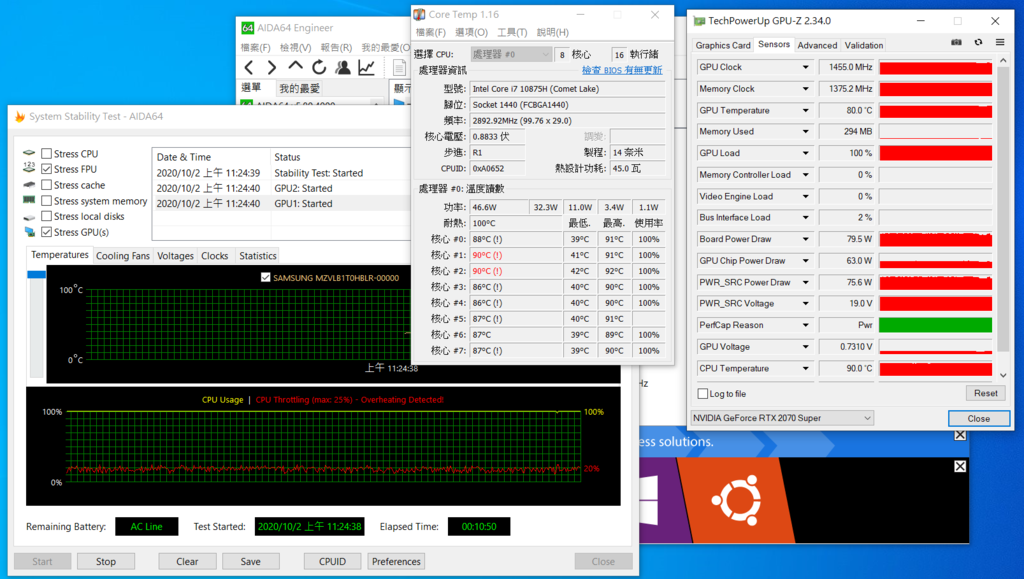Enable Stress local disks checkbox
Screen dimensions: 1024x579
[x=46, y=216]
